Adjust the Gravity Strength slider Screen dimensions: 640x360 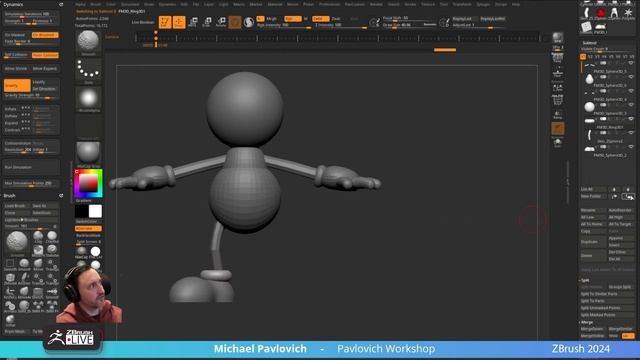point(31,96)
